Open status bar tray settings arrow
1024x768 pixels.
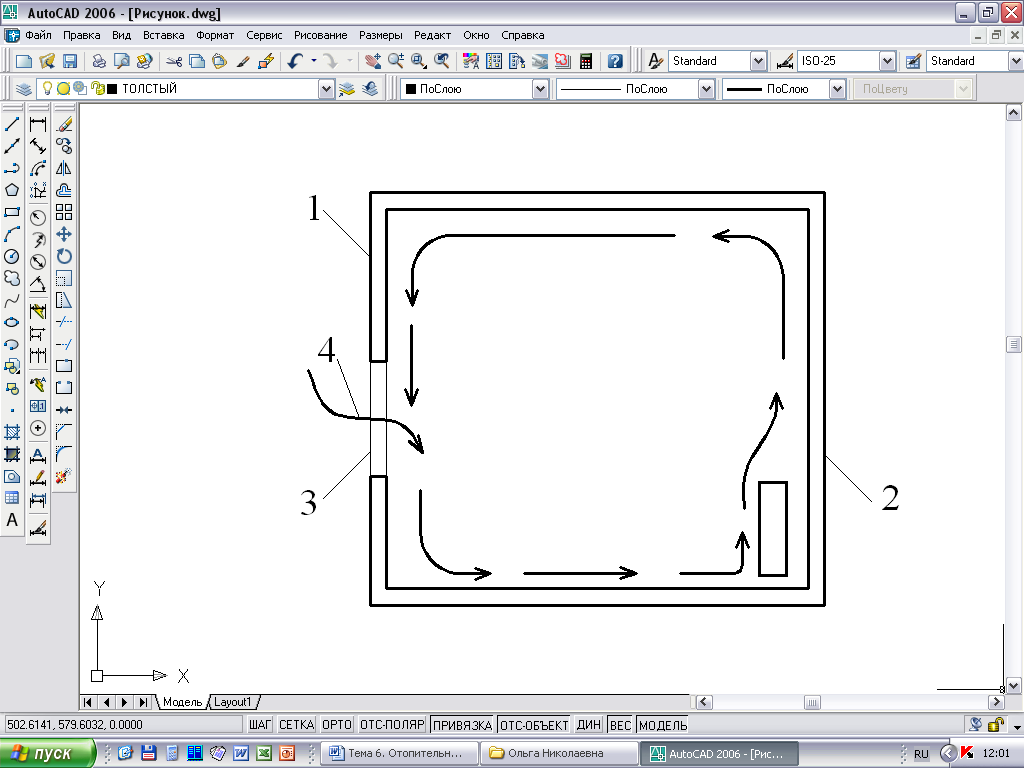[1017, 726]
